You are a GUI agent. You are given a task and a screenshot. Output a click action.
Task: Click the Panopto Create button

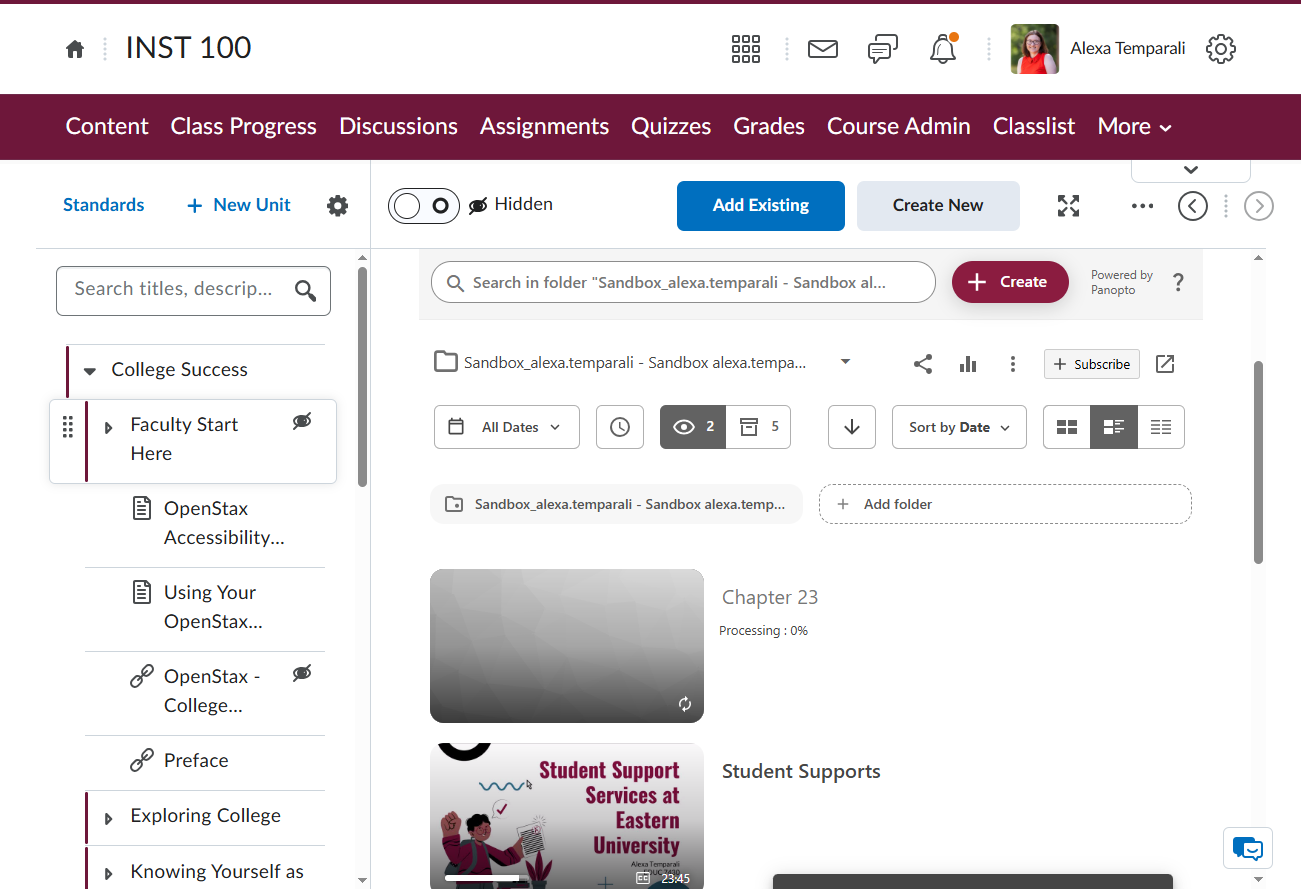[x=1010, y=283]
